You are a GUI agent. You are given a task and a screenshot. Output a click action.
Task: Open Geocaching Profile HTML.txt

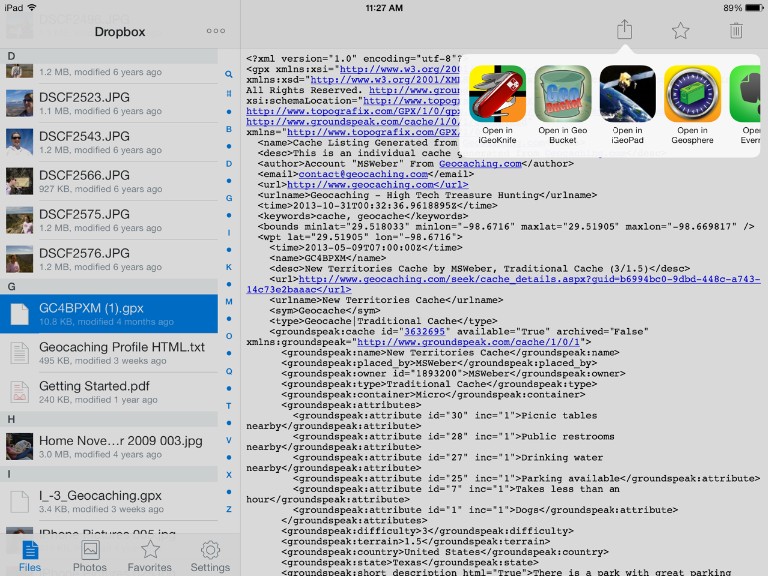(109, 353)
